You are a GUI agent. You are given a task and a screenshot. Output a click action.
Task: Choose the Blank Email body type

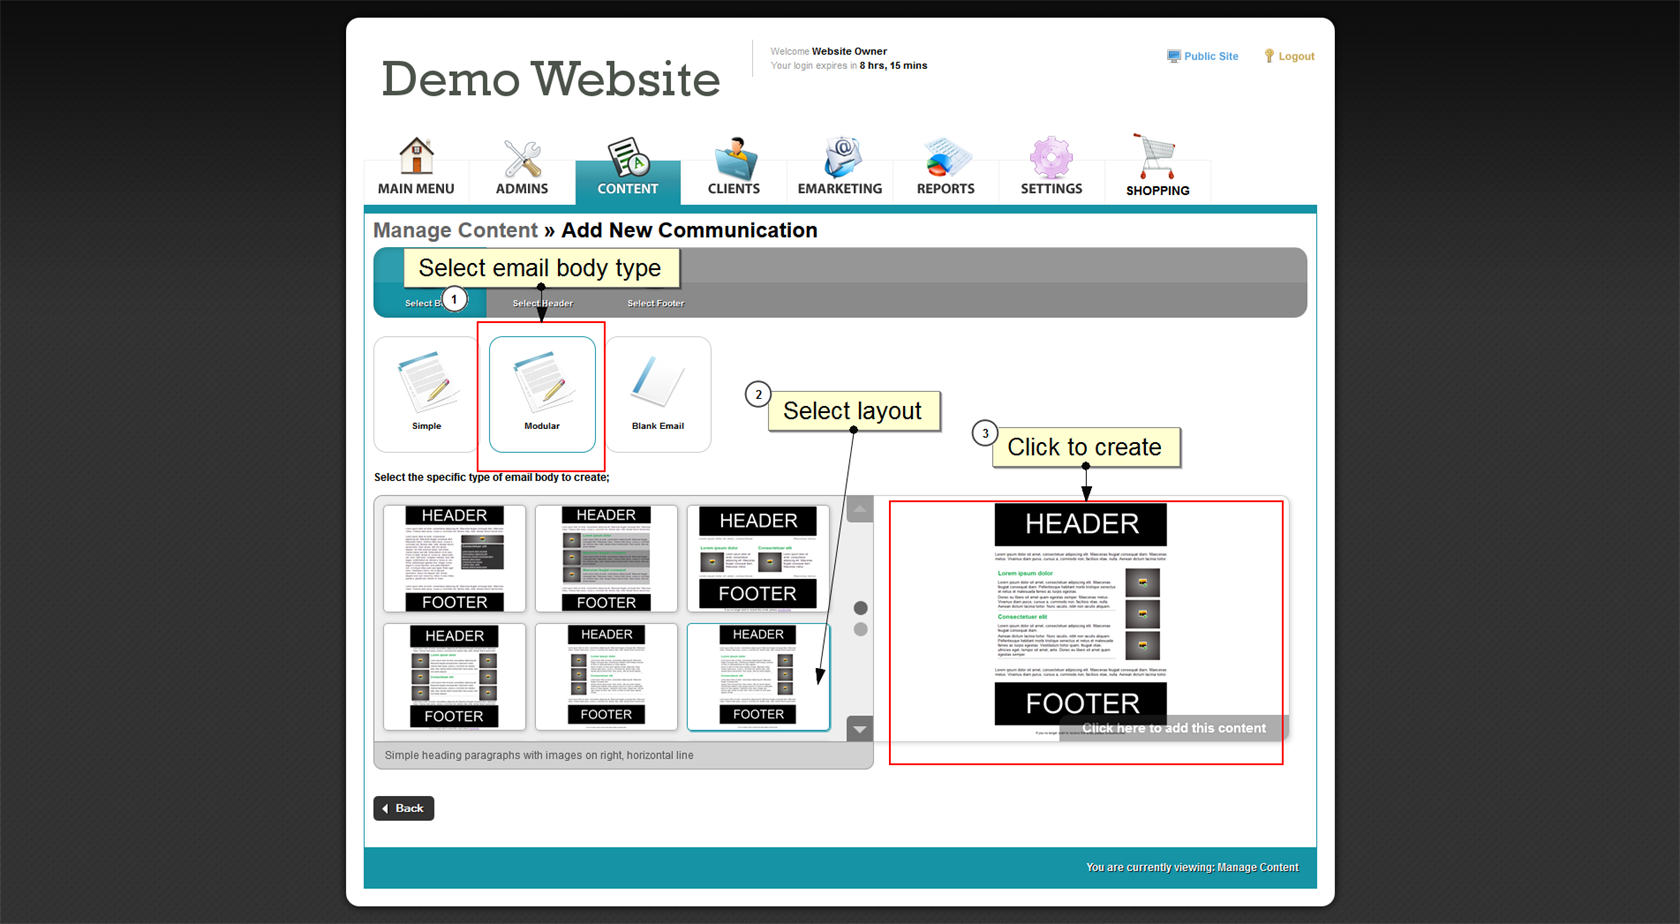[x=658, y=394]
